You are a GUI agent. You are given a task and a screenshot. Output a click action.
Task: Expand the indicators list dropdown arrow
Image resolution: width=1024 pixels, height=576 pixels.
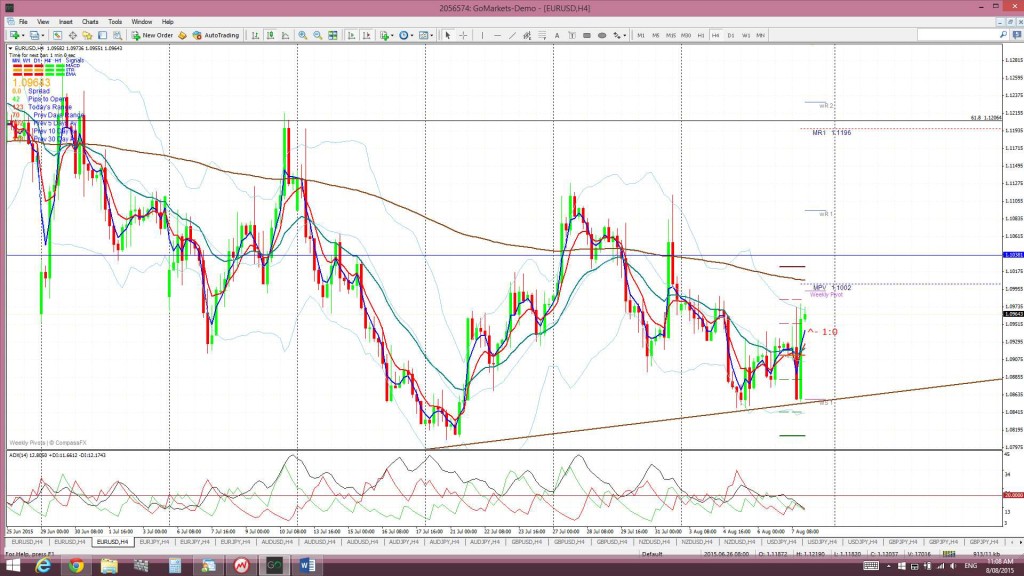392,35
